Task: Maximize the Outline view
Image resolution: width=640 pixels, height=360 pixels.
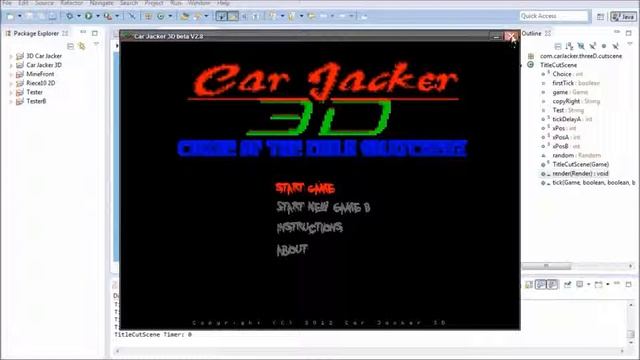Action: click(629, 33)
